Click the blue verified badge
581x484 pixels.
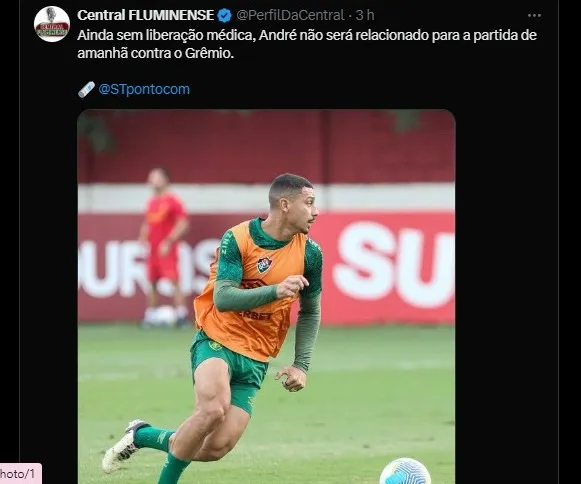coord(224,16)
